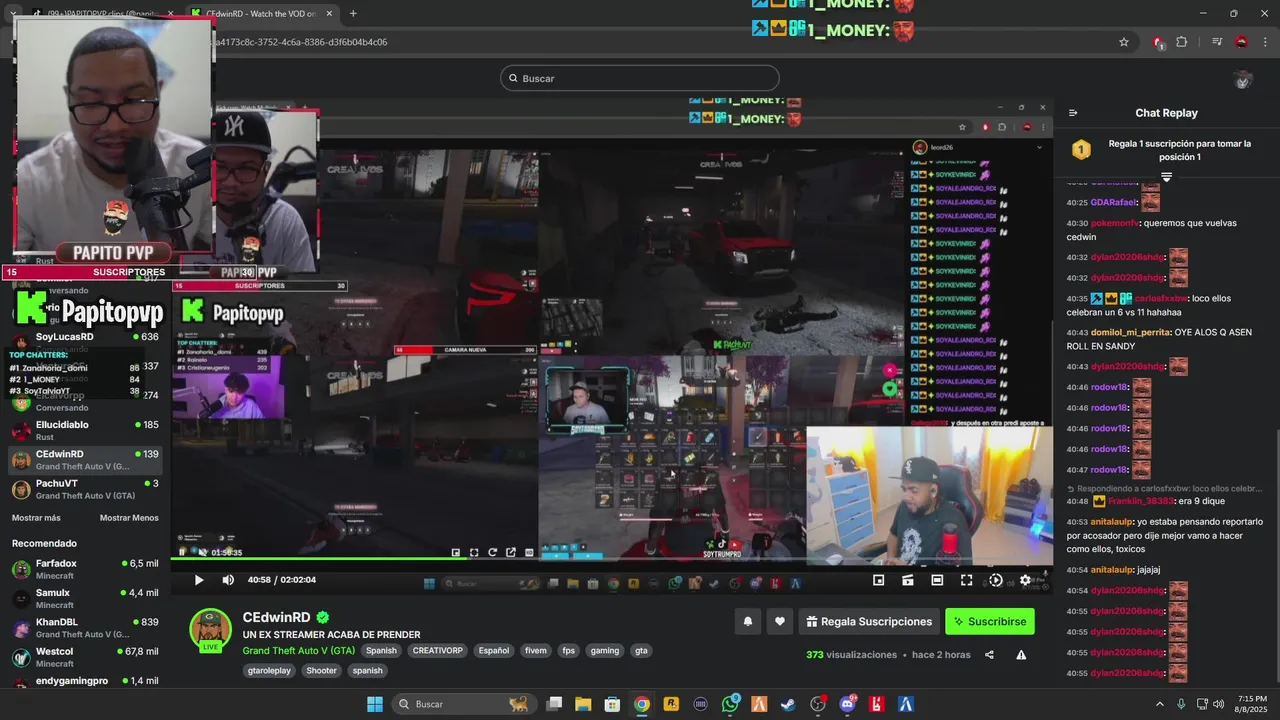Image resolution: width=1280 pixels, height=720 pixels.
Task: Open Chrome profile avatar in toolbar
Action: point(1241,42)
